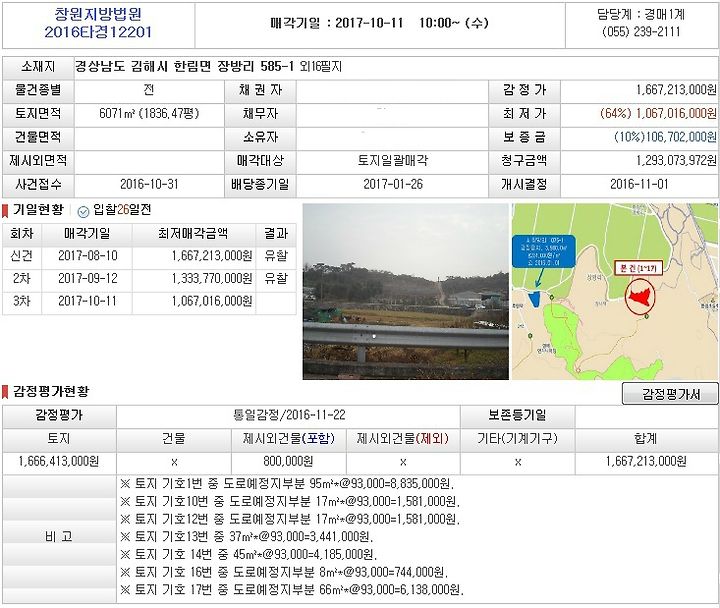Click the 제시외건물(제외) column header
720x608 pixels.
point(403,439)
